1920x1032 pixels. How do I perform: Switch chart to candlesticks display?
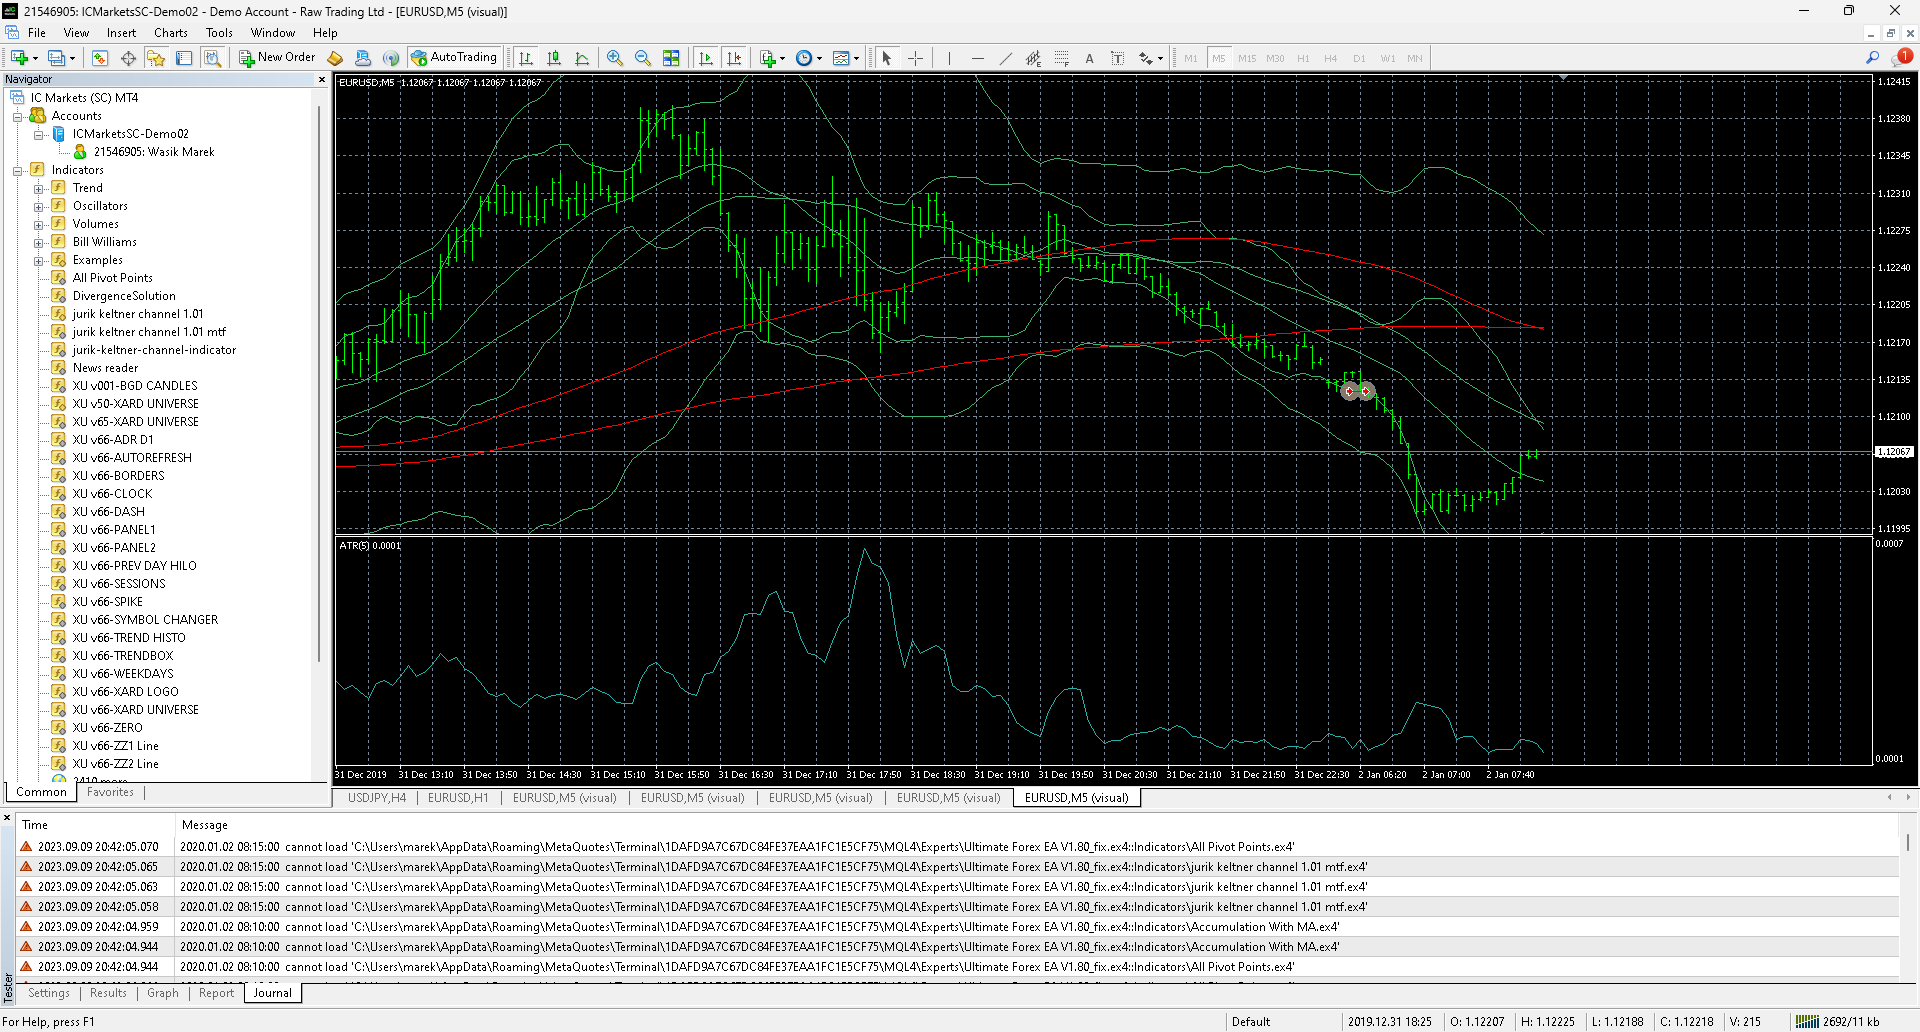554,58
